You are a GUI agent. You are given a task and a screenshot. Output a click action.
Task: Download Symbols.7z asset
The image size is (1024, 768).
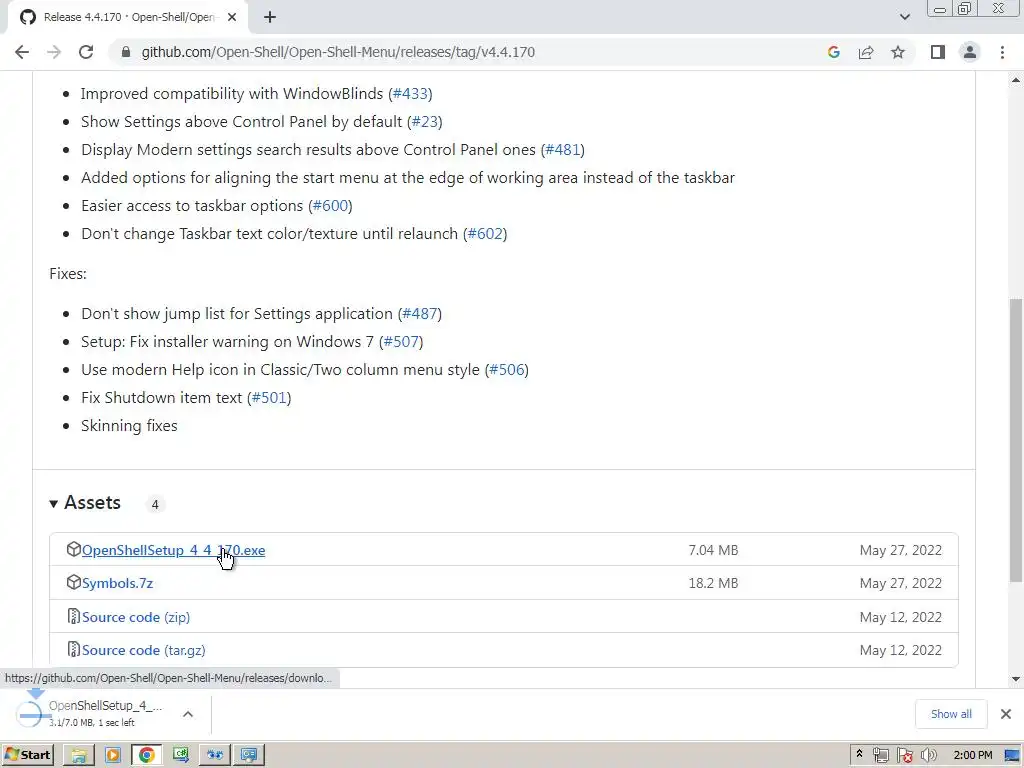tap(118, 583)
